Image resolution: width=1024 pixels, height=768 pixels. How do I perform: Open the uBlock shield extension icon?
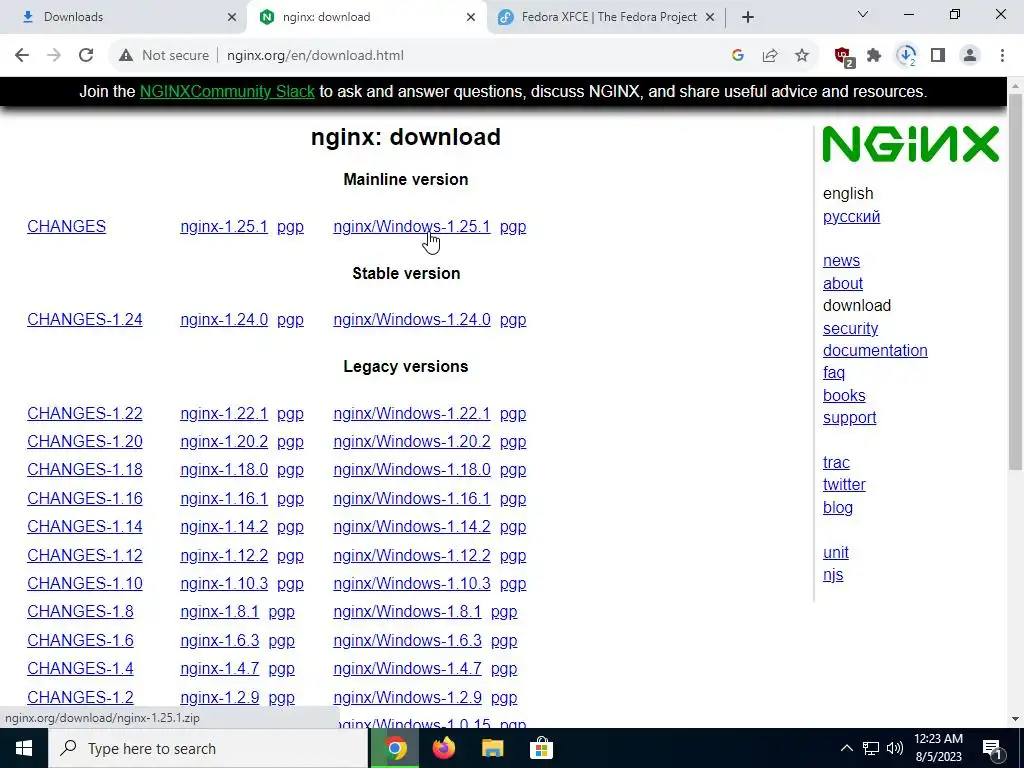click(x=843, y=56)
